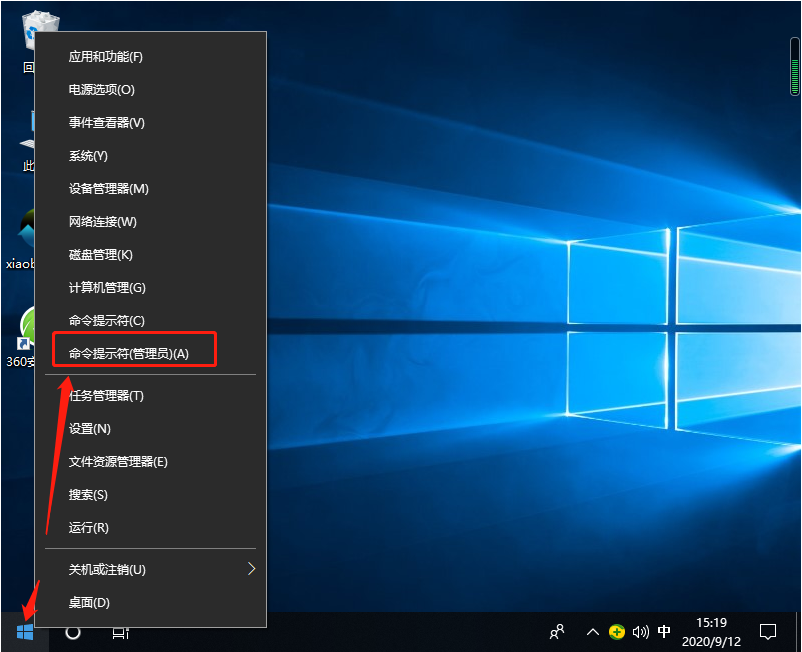Screen dimensions: 802x652
Task: Click the Windows Start button
Action: pos(25,633)
